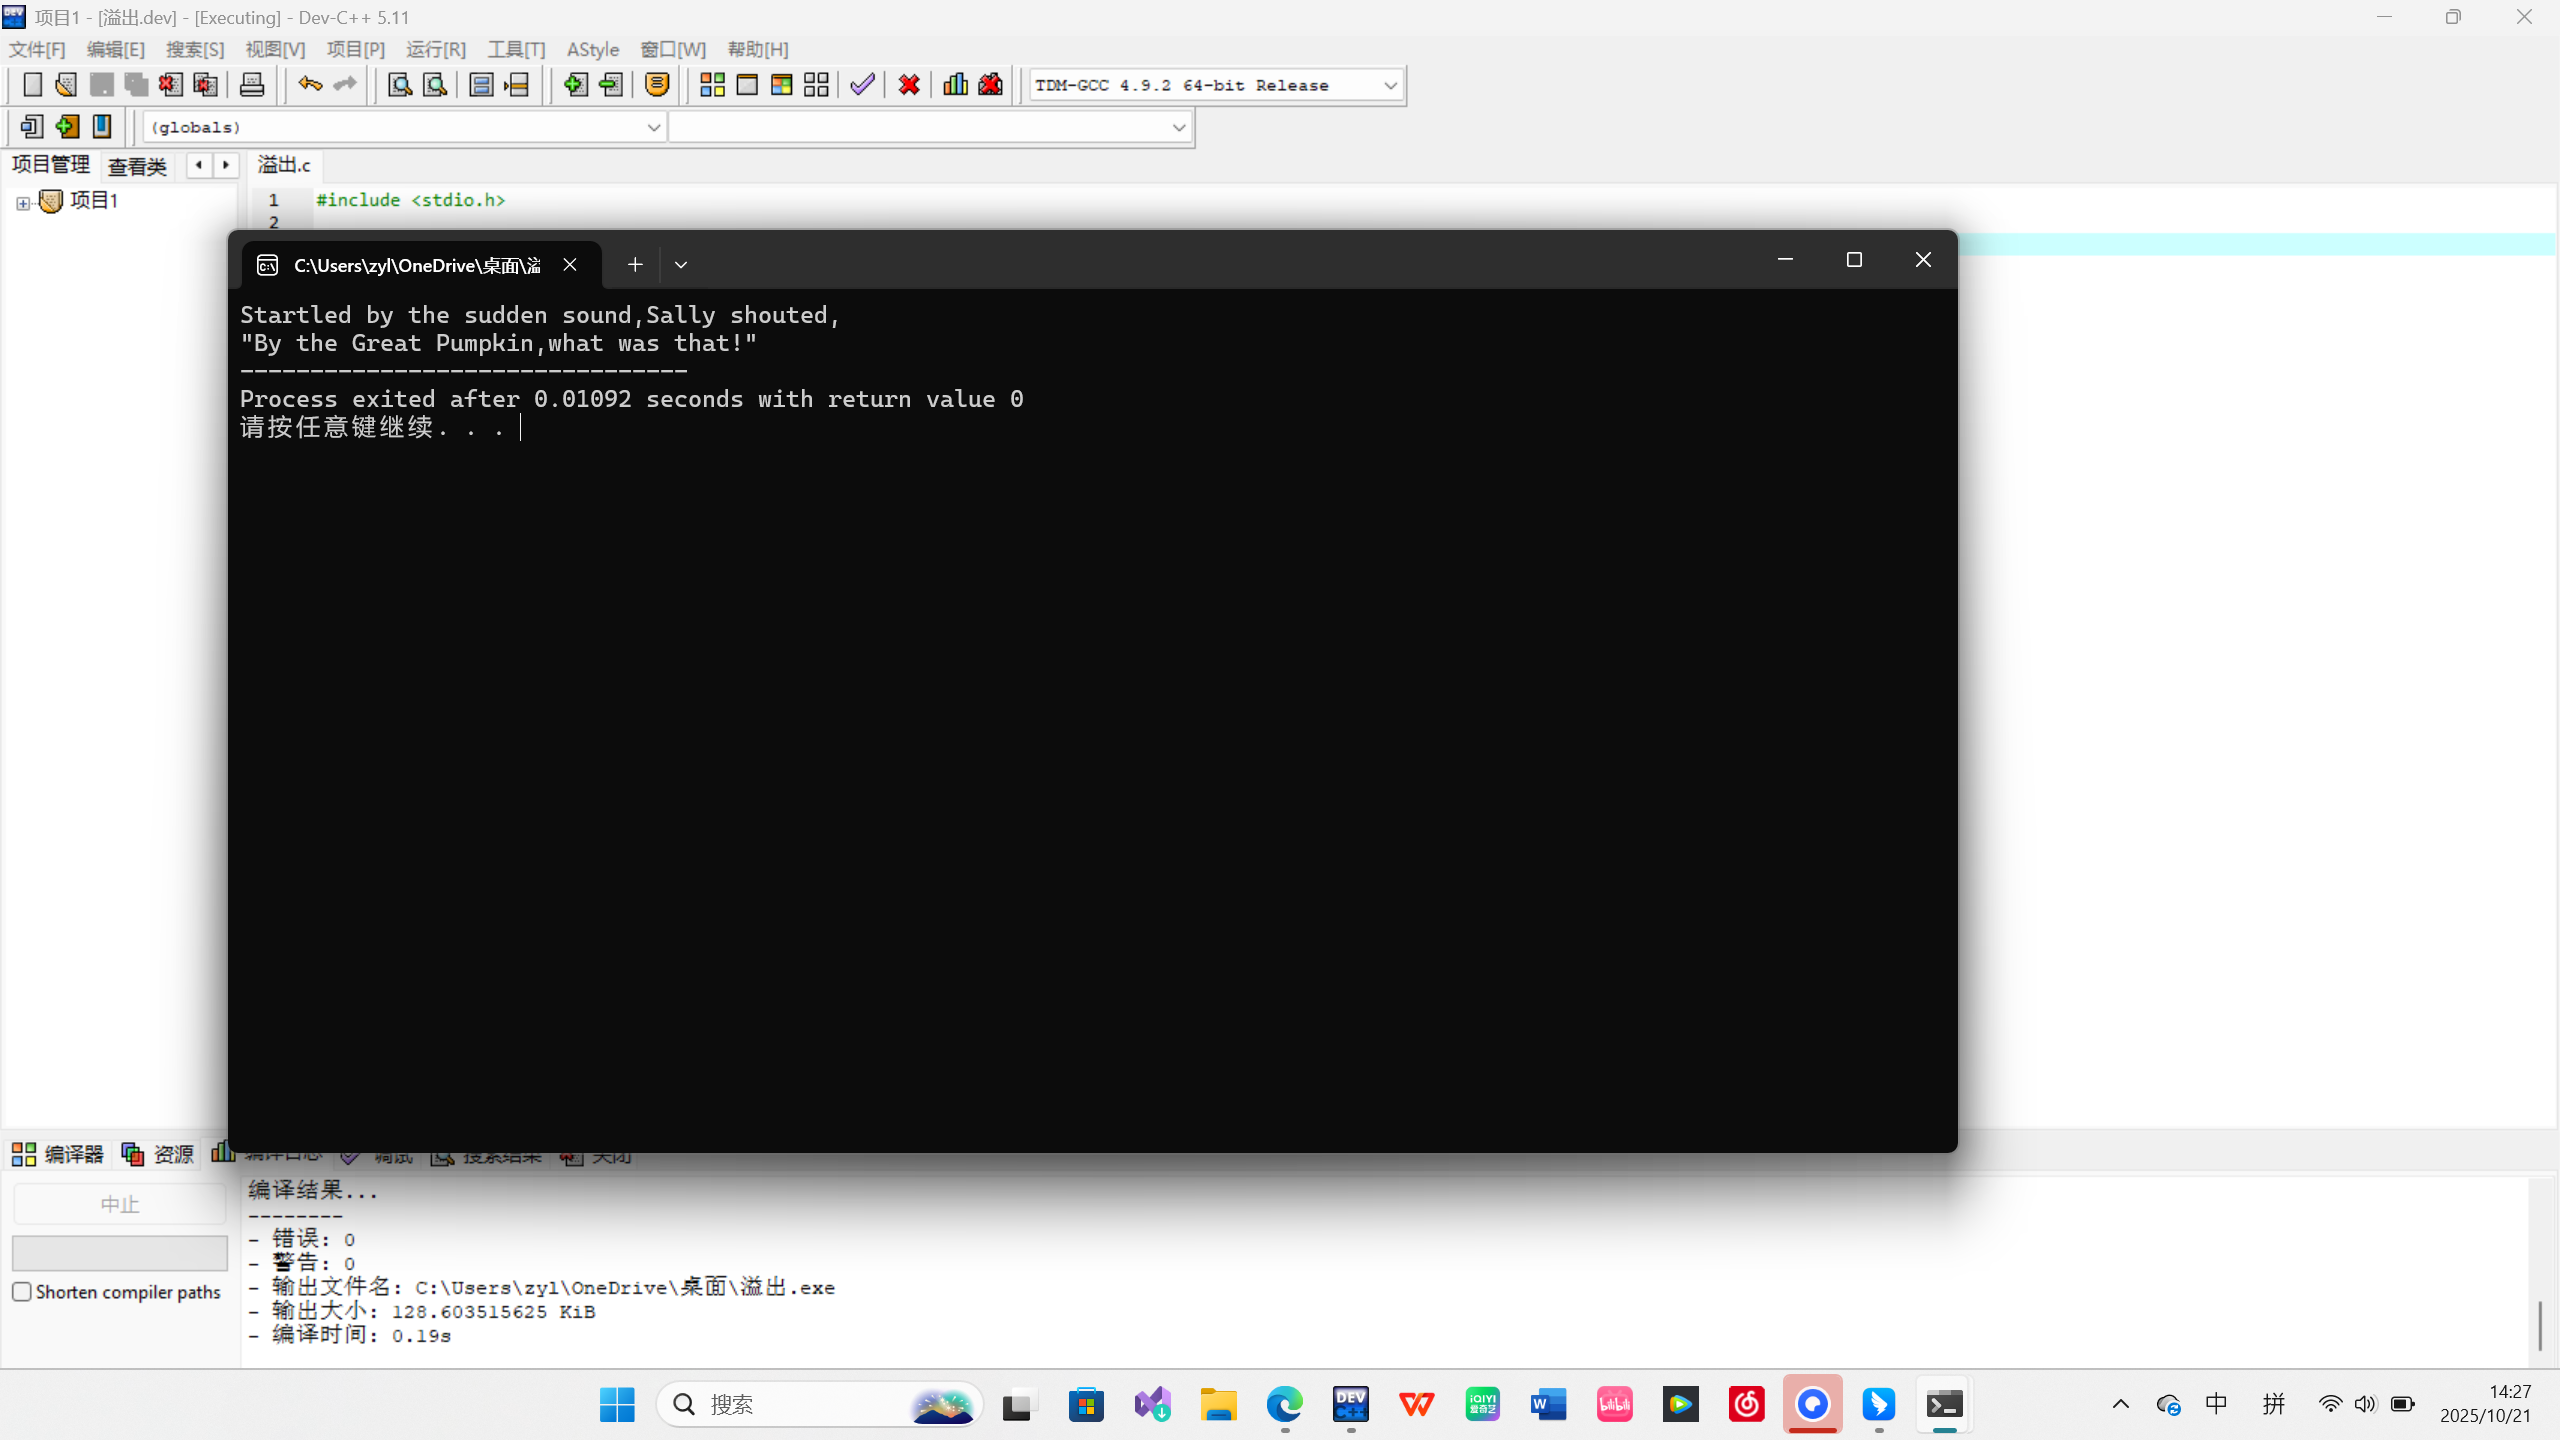Click the New file blank page icon
This screenshot has width=2560, height=1440.
point(32,85)
